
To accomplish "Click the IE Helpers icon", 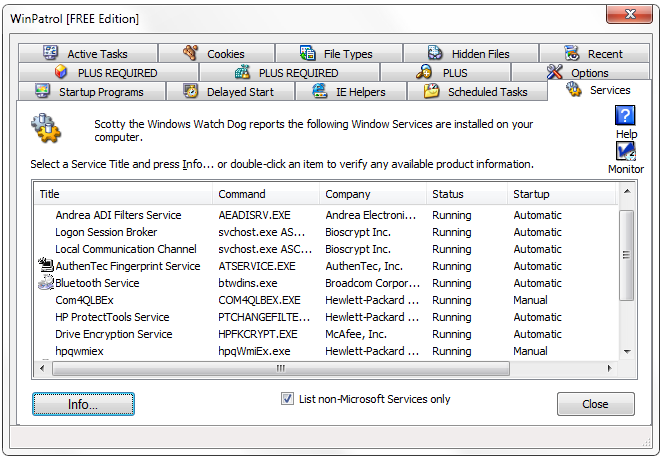I will (320, 90).
